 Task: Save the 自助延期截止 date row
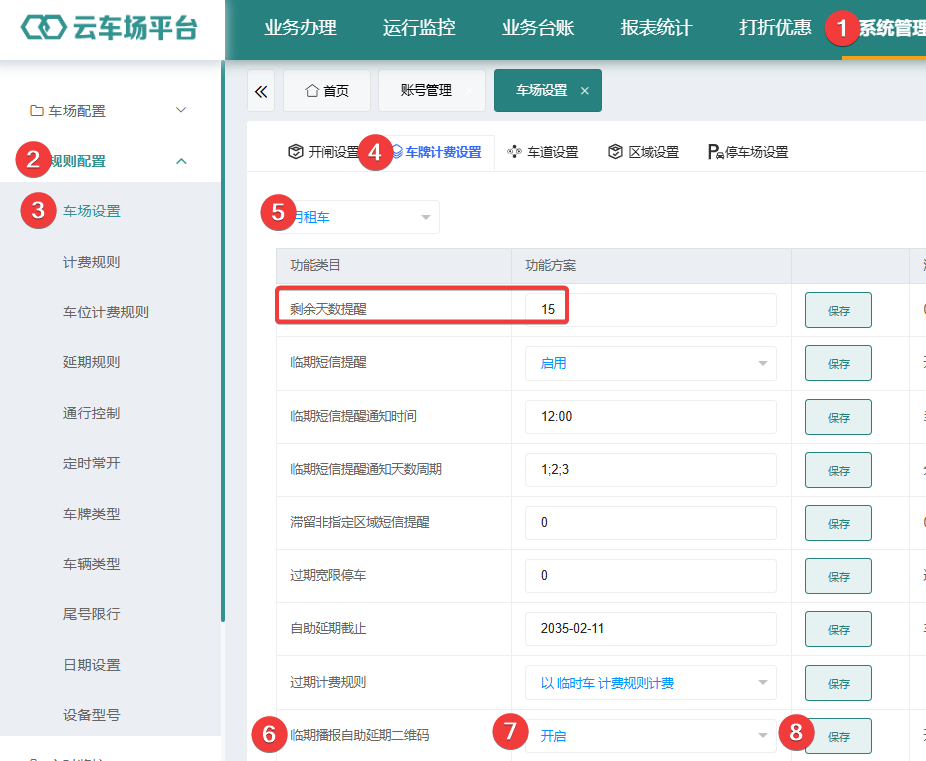click(x=838, y=629)
